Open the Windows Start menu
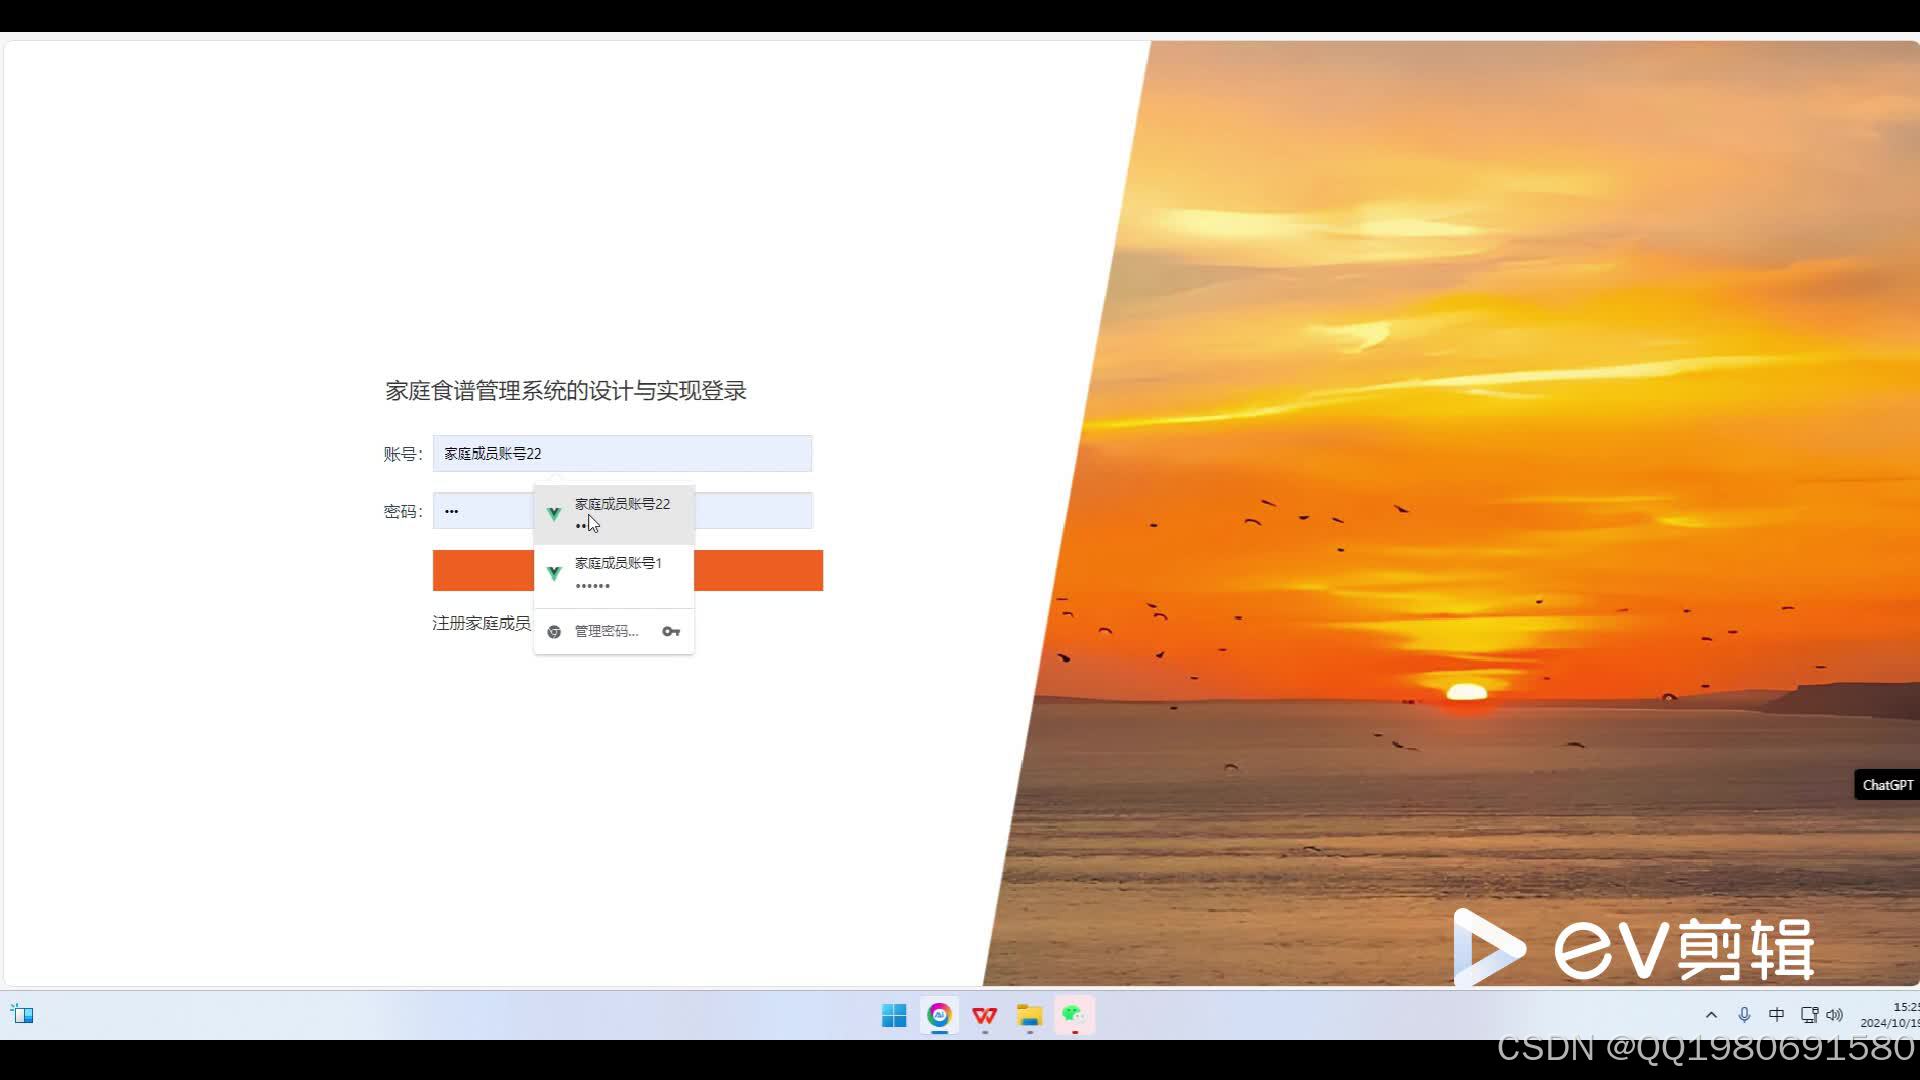 [893, 1015]
